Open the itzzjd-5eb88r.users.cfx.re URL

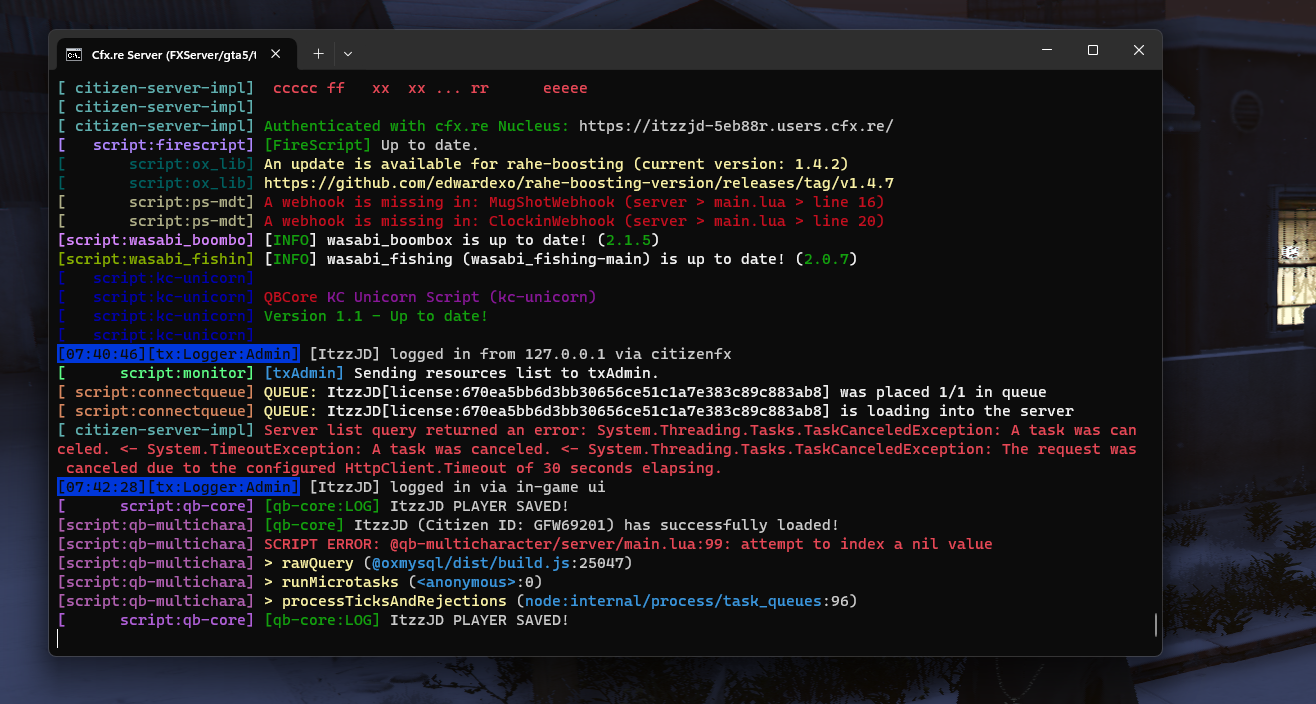736,126
